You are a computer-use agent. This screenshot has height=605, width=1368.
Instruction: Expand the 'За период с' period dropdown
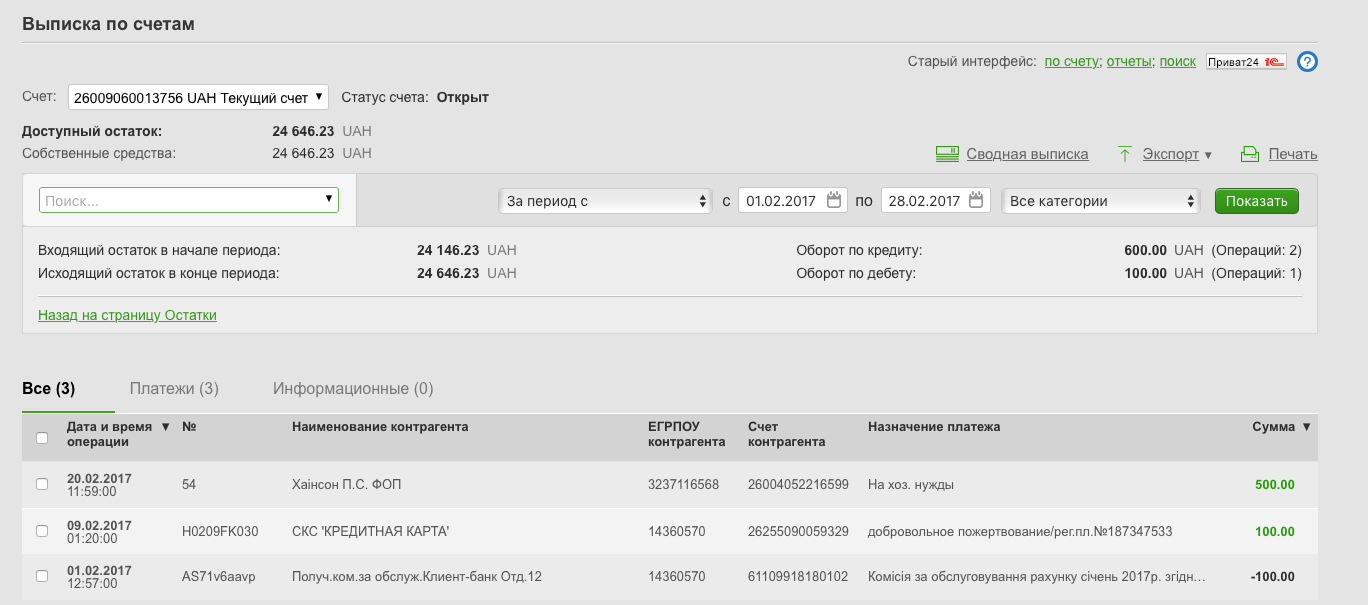tap(603, 201)
